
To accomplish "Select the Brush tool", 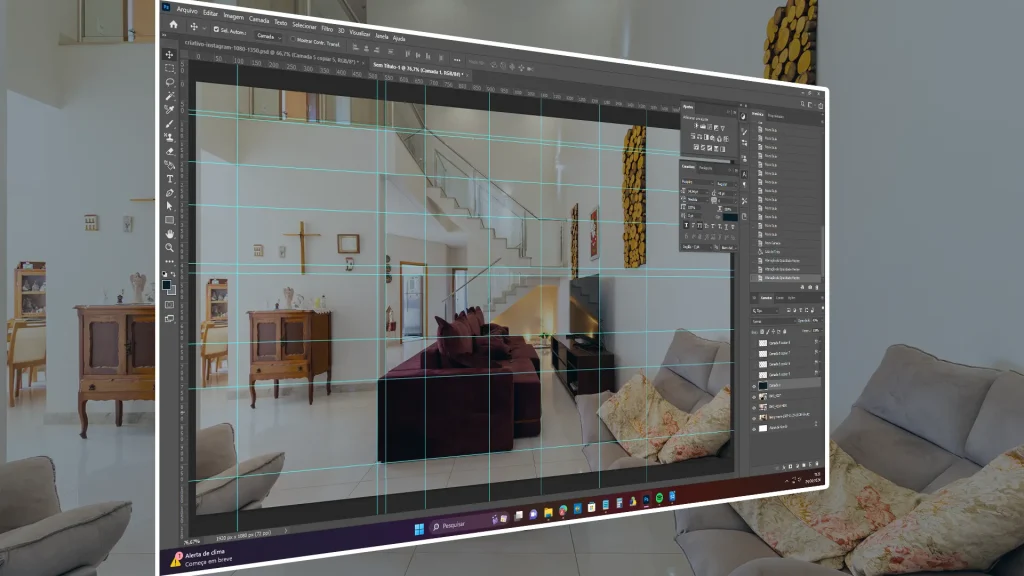I will pos(170,123).
